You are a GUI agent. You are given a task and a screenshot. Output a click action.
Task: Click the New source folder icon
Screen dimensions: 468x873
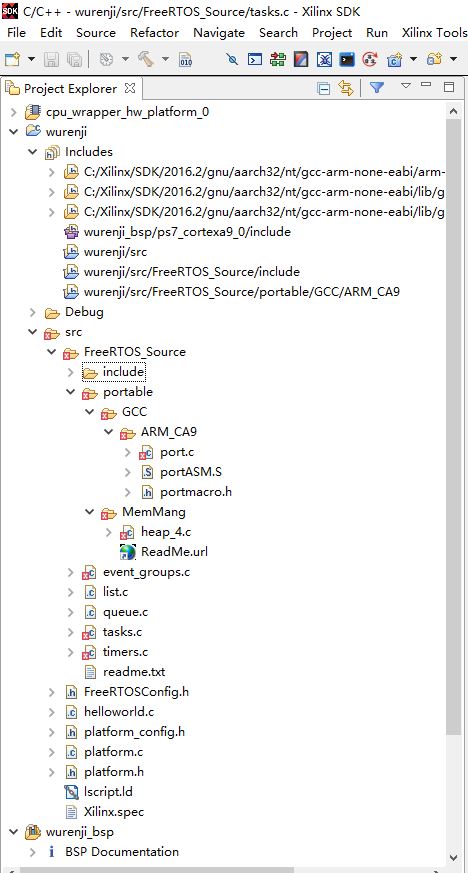[x=435, y=59]
